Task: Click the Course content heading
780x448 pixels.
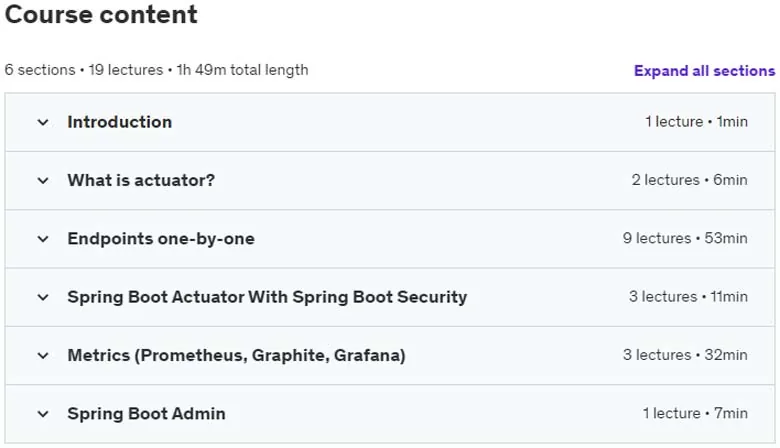Action: pyautogui.click(x=101, y=14)
